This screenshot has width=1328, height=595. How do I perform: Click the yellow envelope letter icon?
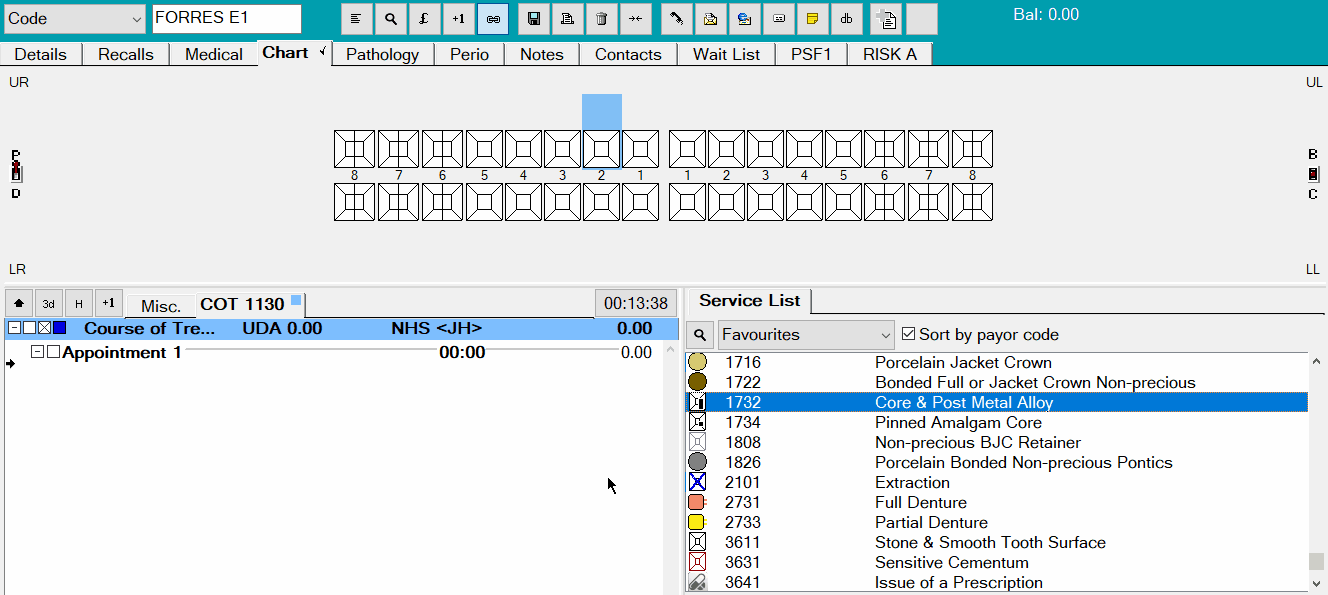[x=710, y=19]
